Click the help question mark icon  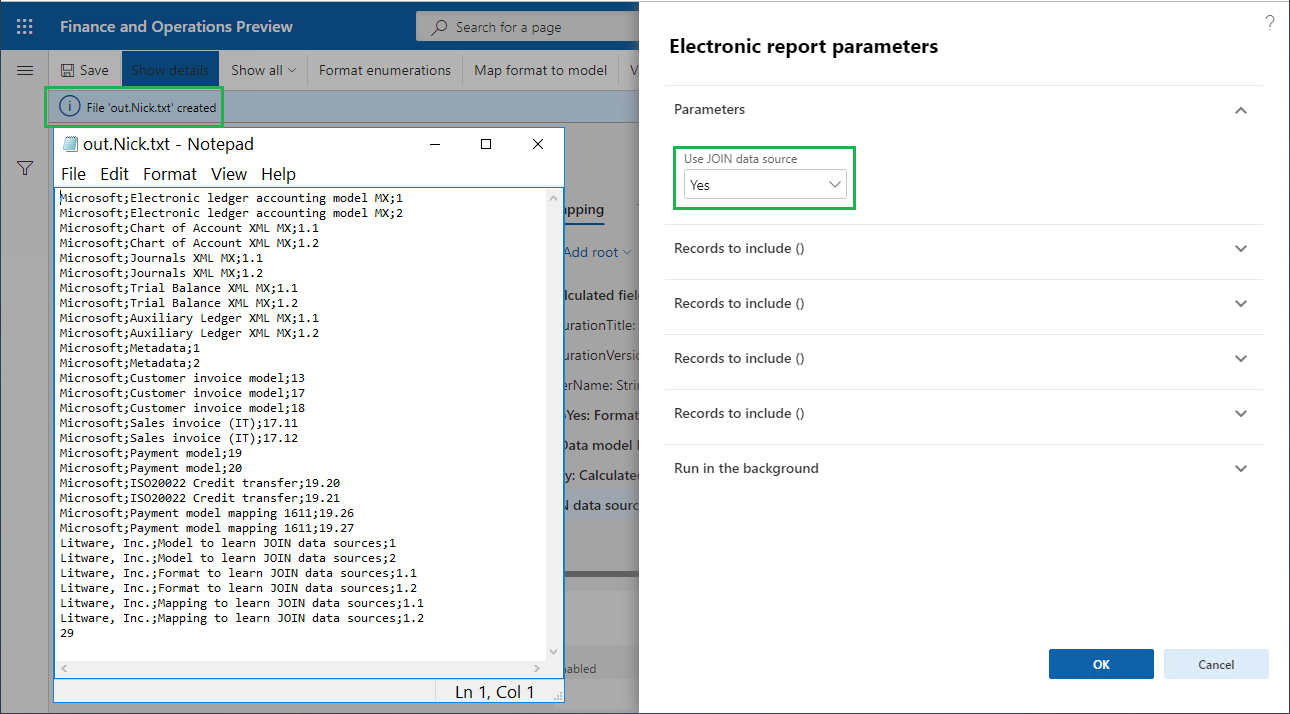pyautogui.click(x=1269, y=22)
